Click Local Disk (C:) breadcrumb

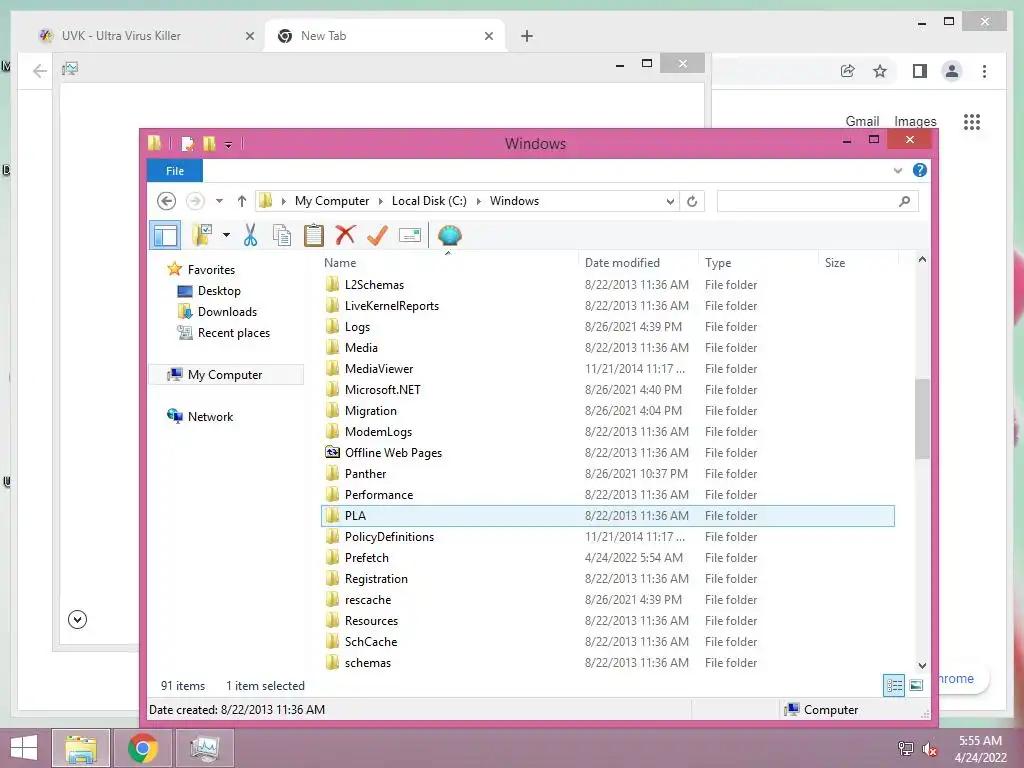(429, 201)
